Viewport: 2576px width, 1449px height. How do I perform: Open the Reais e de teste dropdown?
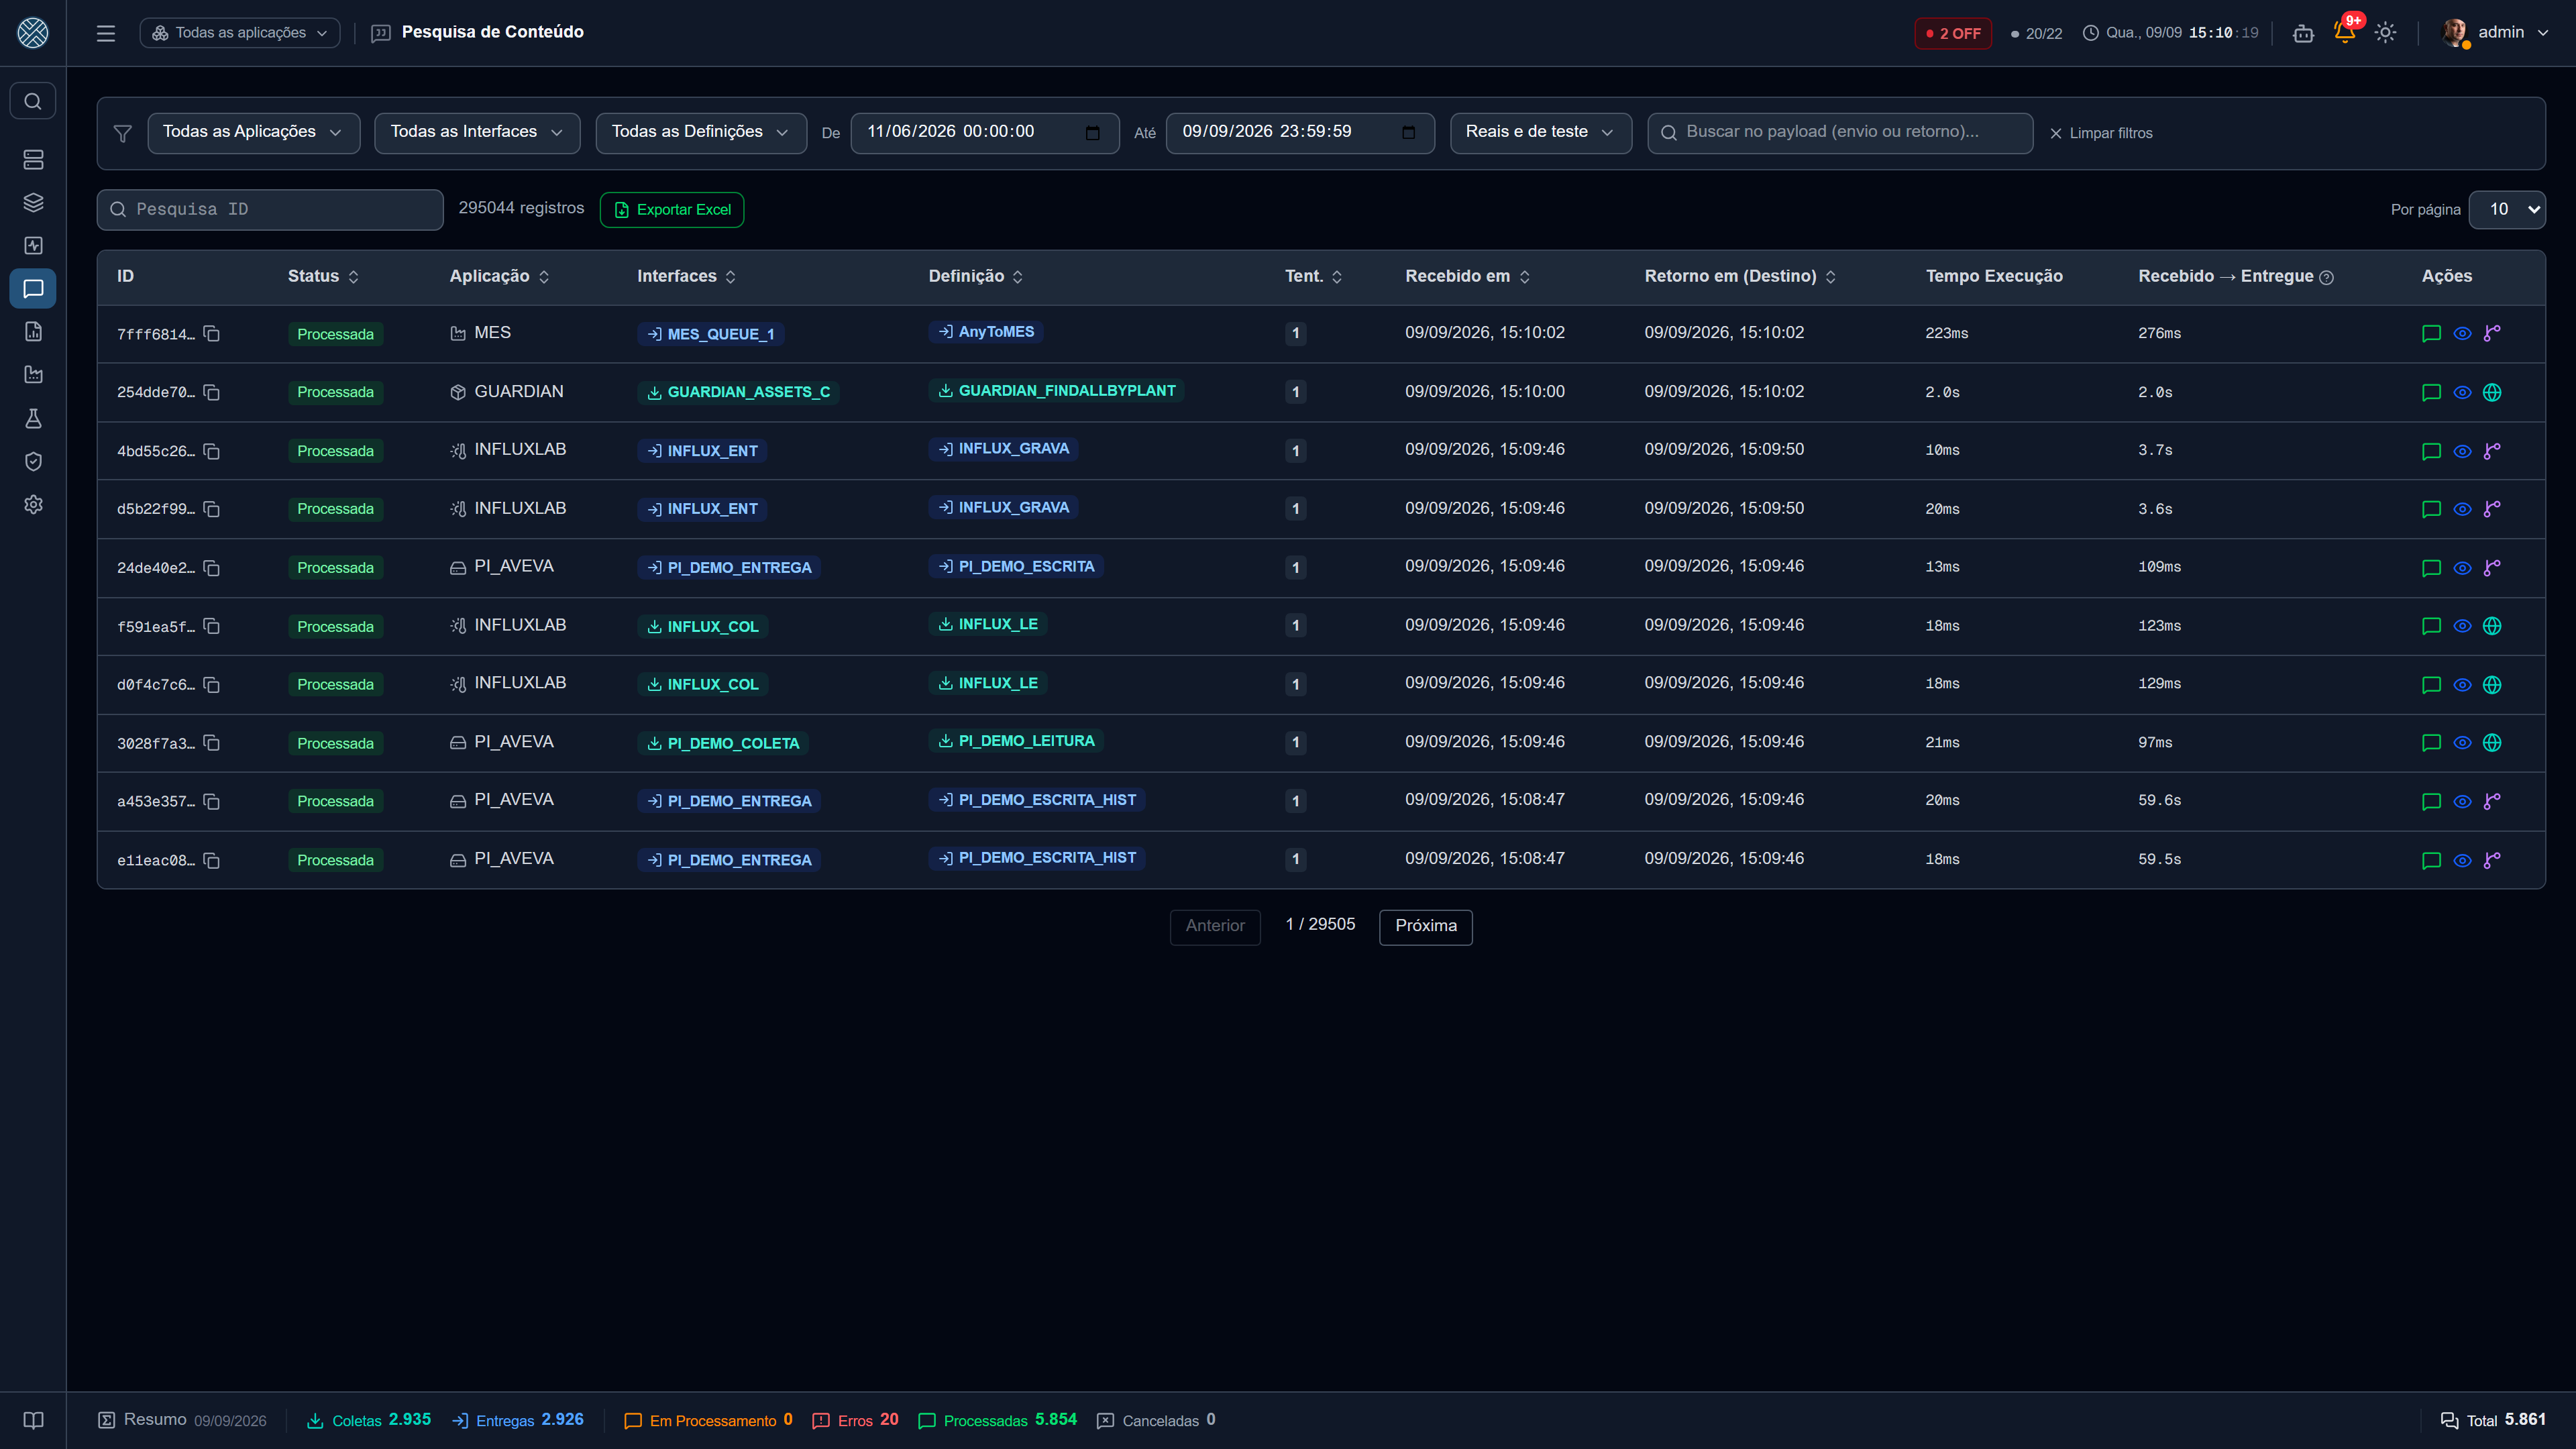1540,132
